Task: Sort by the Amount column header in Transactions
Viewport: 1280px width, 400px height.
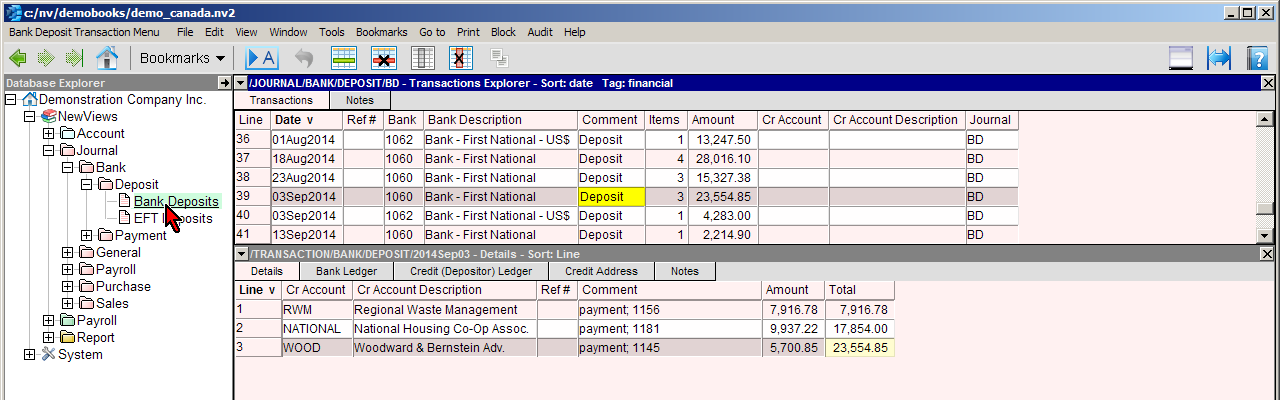Action: coord(712,120)
